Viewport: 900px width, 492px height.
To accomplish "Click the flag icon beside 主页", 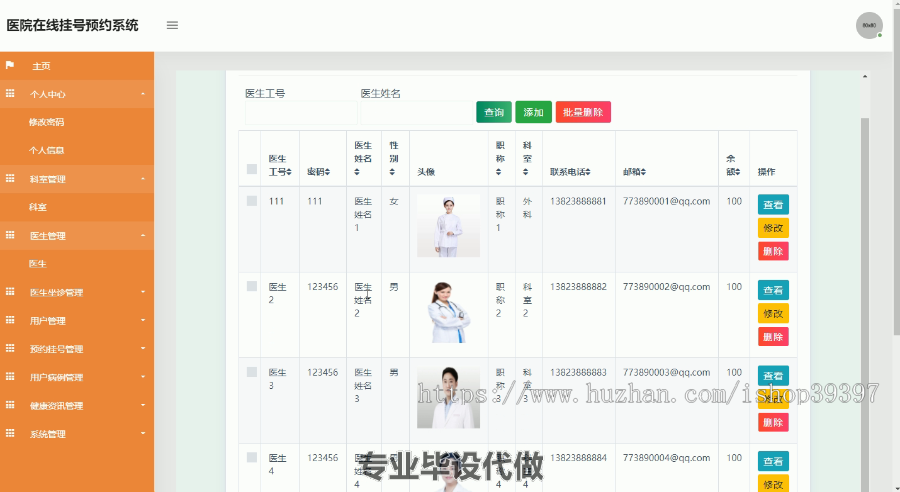I will tap(10, 65).
